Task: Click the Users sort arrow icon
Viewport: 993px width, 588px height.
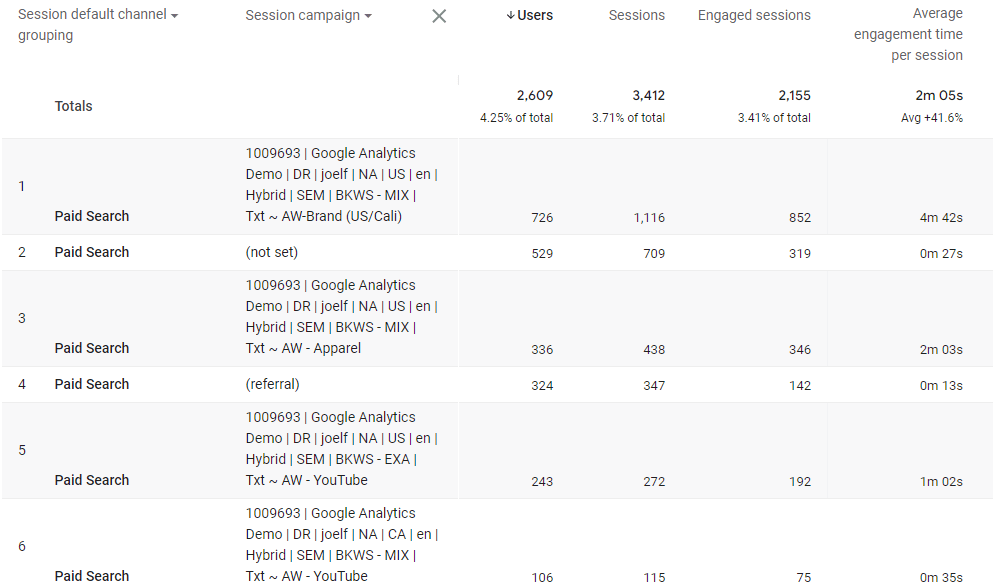Action: (510, 15)
